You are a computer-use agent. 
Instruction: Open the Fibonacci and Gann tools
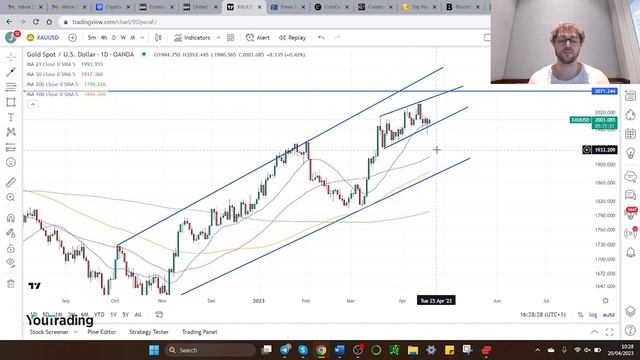click(11, 87)
